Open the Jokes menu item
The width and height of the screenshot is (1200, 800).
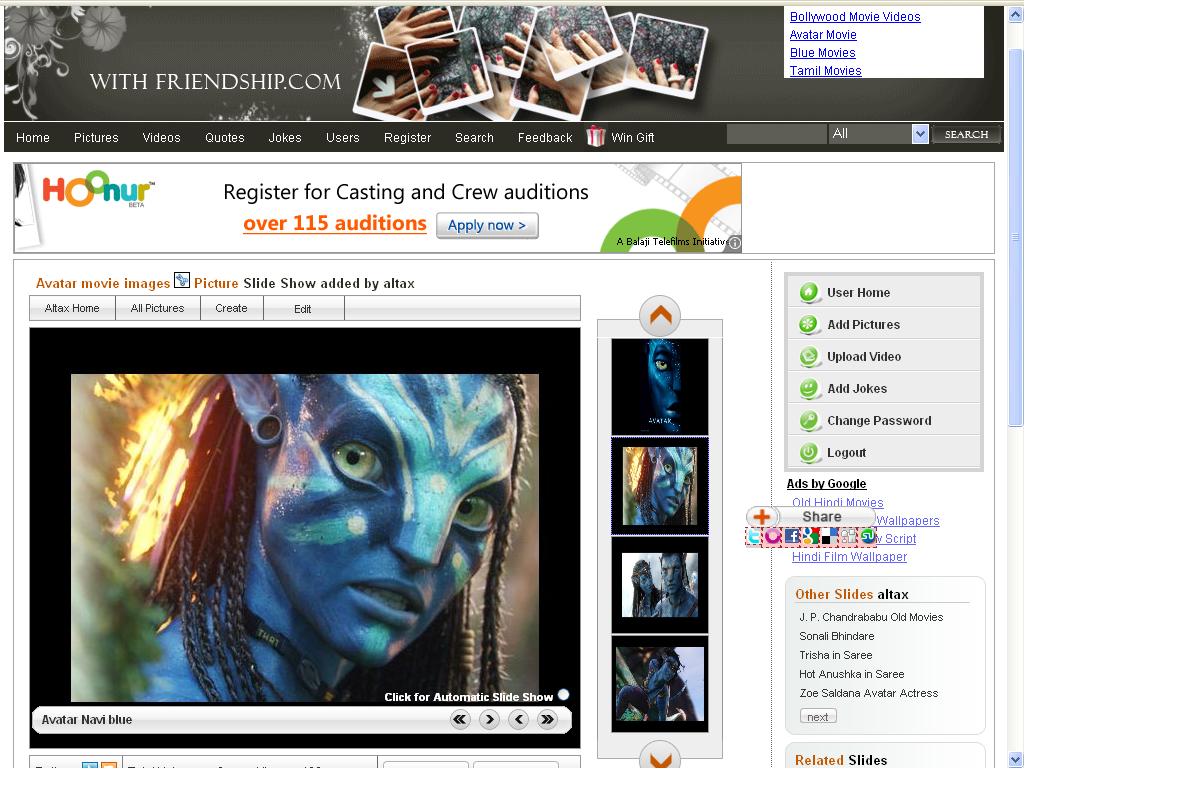pyautogui.click(x=285, y=138)
